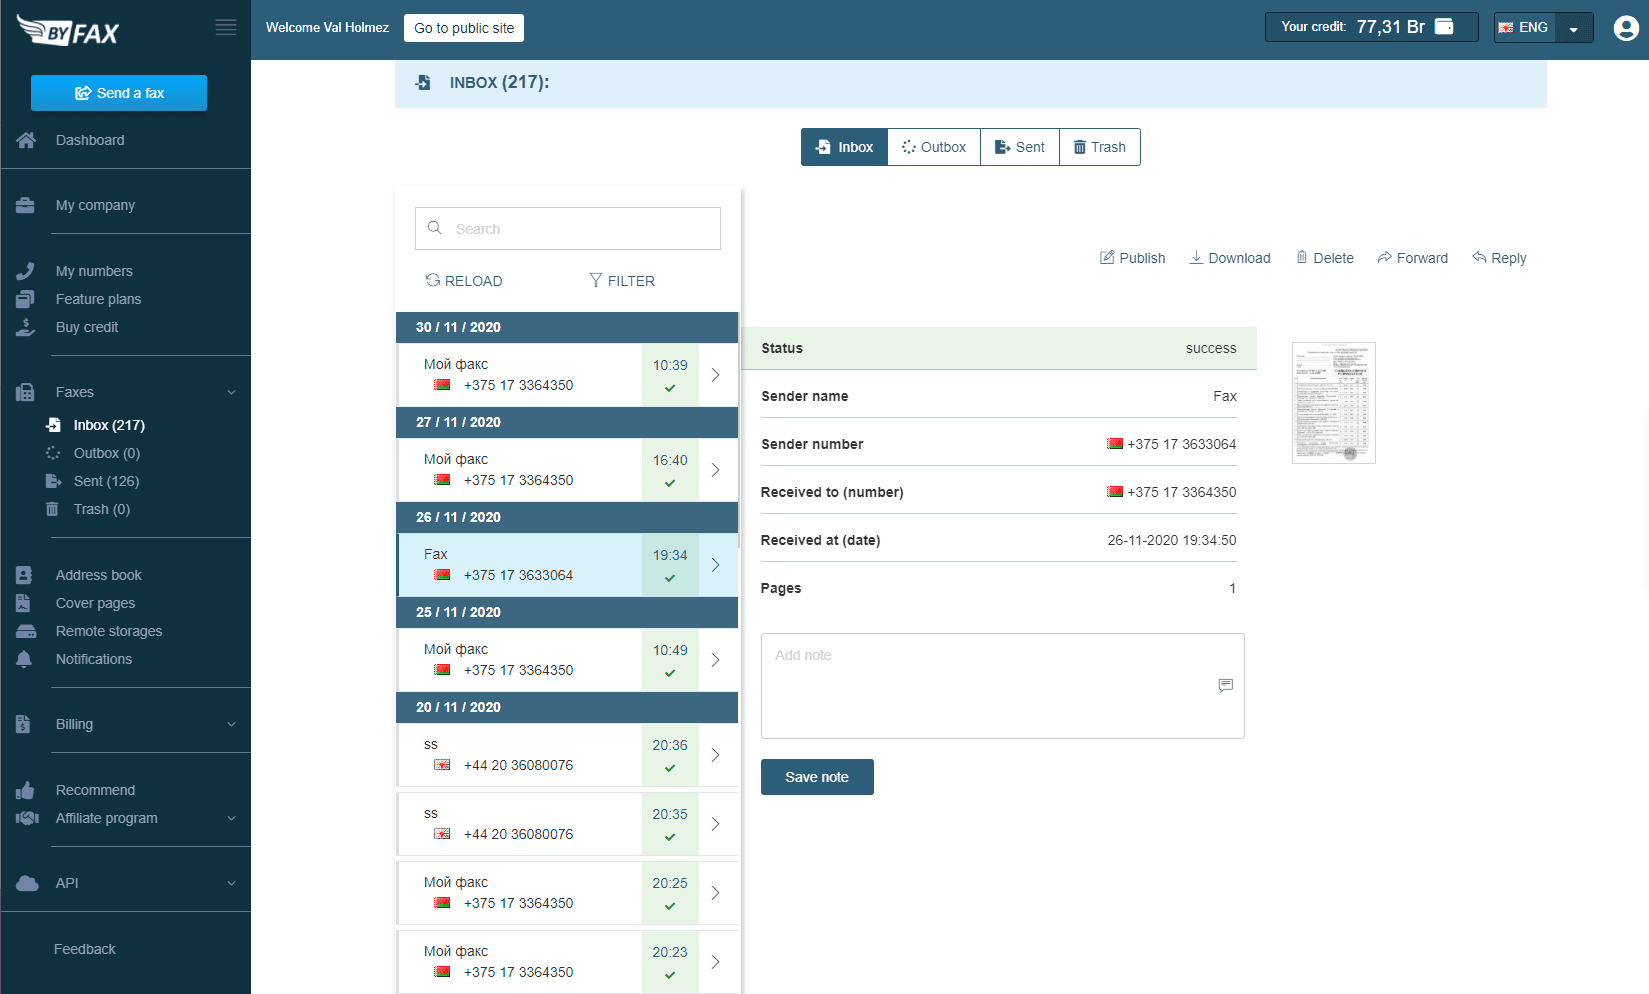Forward the selected fax
1649x994 pixels.
point(1412,258)
